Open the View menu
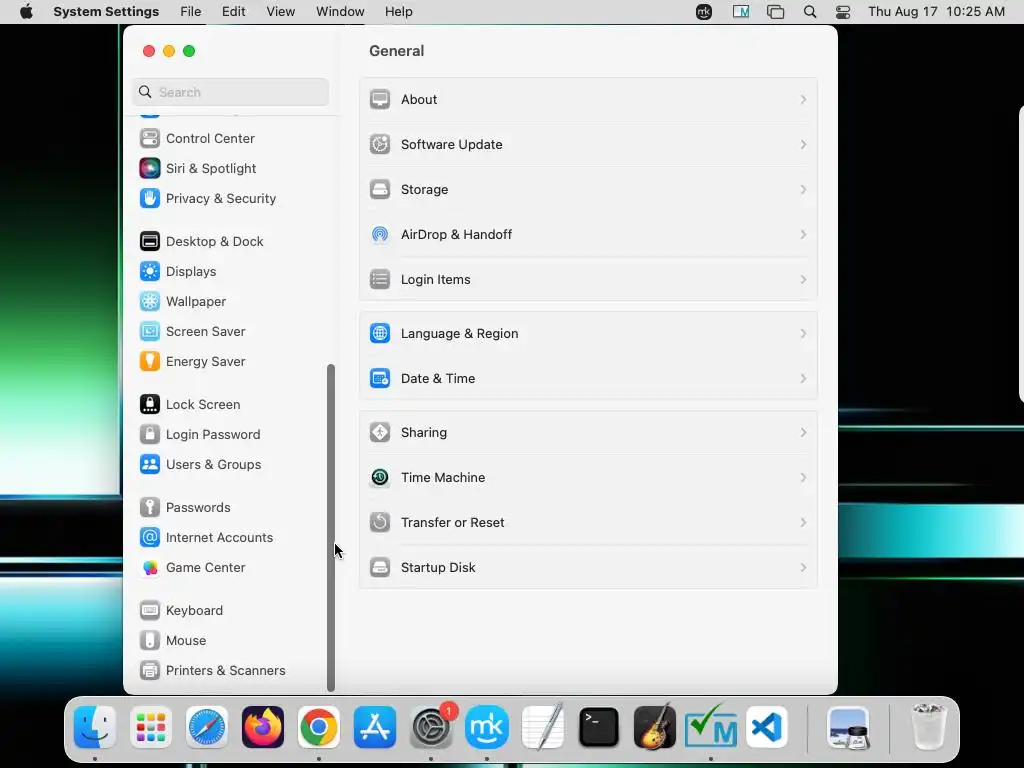 point(280,12)
